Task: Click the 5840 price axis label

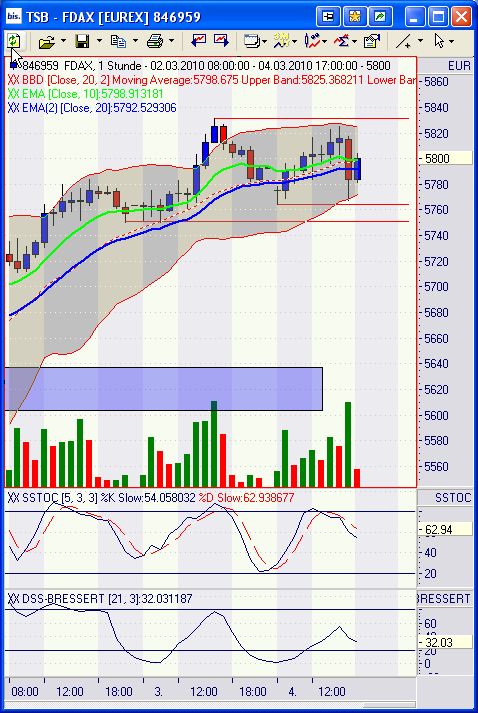Action: pyautogui.click(x=436, y=108)
